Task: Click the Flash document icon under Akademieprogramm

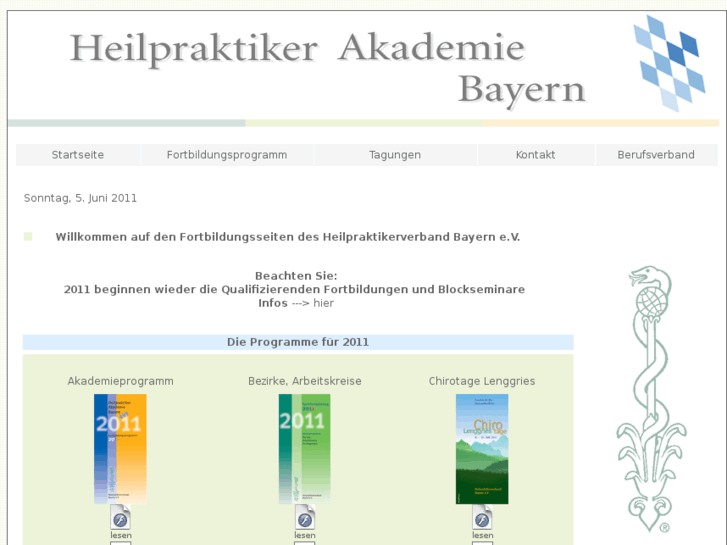Action: [x=121, y=517]
